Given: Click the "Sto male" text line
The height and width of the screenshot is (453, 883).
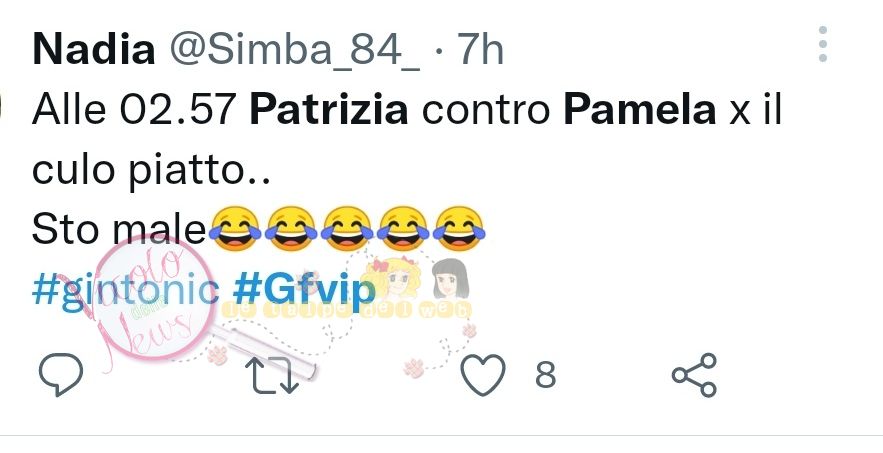Looking at the screenshot, I should 119,230.
